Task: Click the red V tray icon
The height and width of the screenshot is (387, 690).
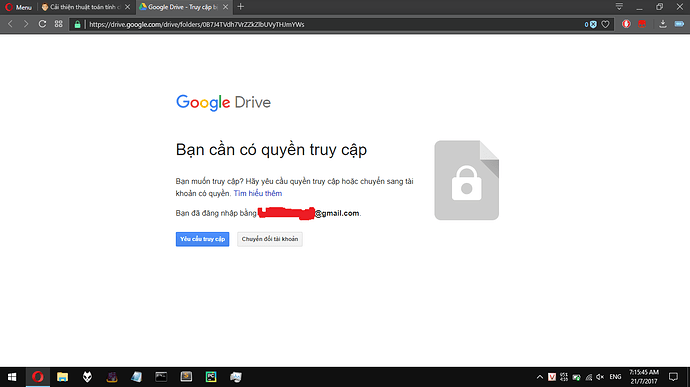Action: click(x=552, y=377)
